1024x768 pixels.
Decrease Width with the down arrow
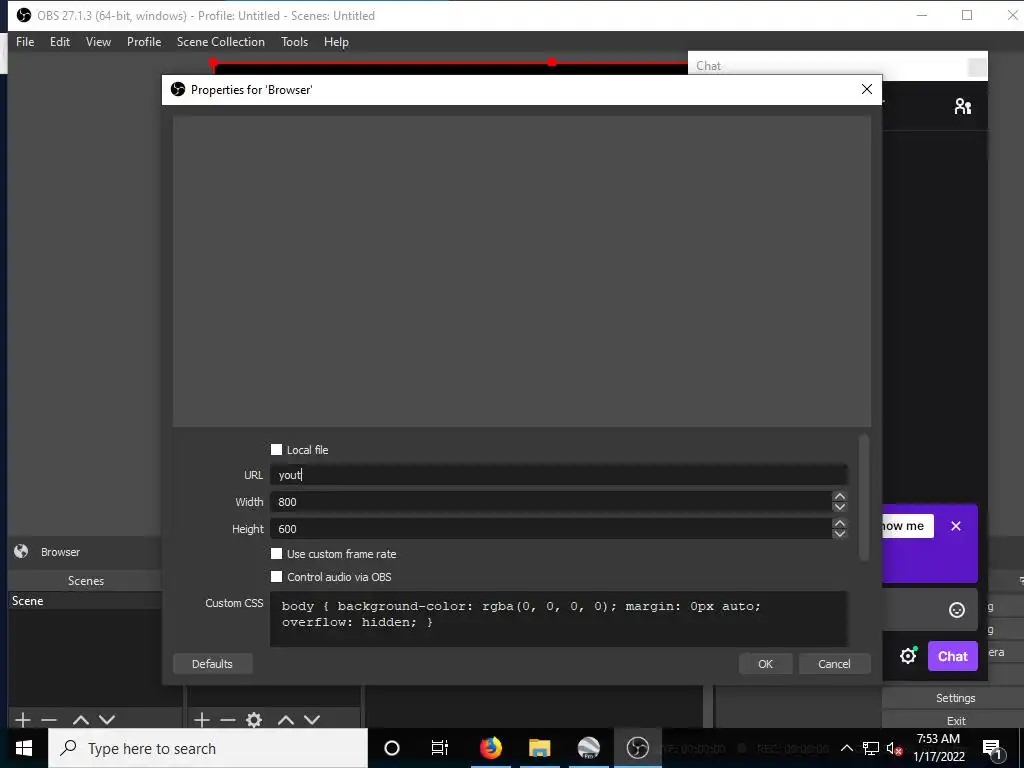pyautogui.click(x=840, y=507)
